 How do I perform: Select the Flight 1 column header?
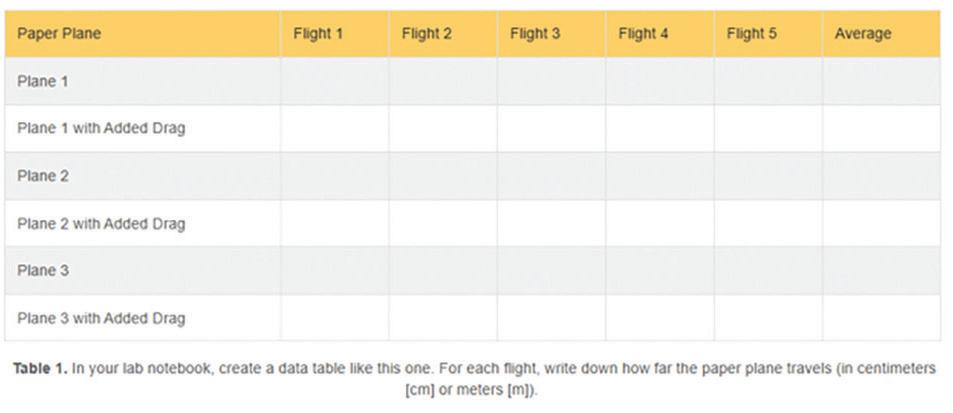318,34
